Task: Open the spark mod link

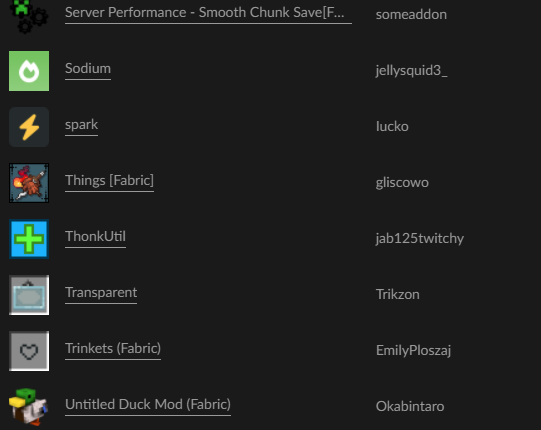Action: 81,125
